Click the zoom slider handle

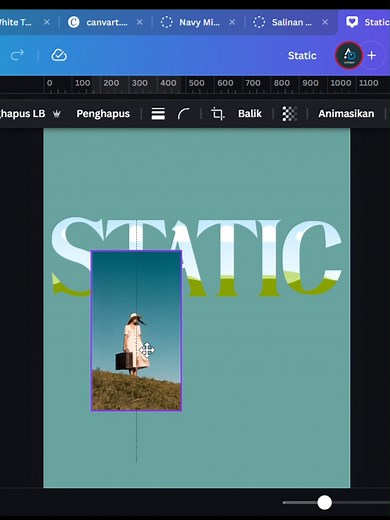(324, 502)
